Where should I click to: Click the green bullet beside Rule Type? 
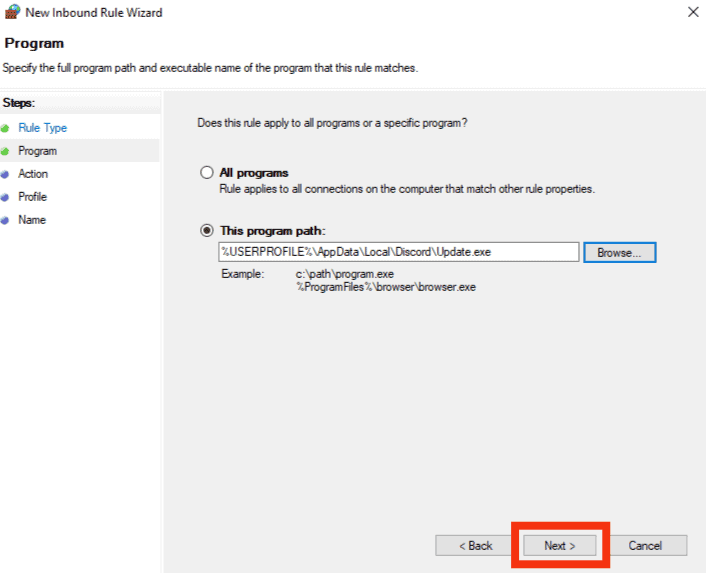tap(5, 128)
